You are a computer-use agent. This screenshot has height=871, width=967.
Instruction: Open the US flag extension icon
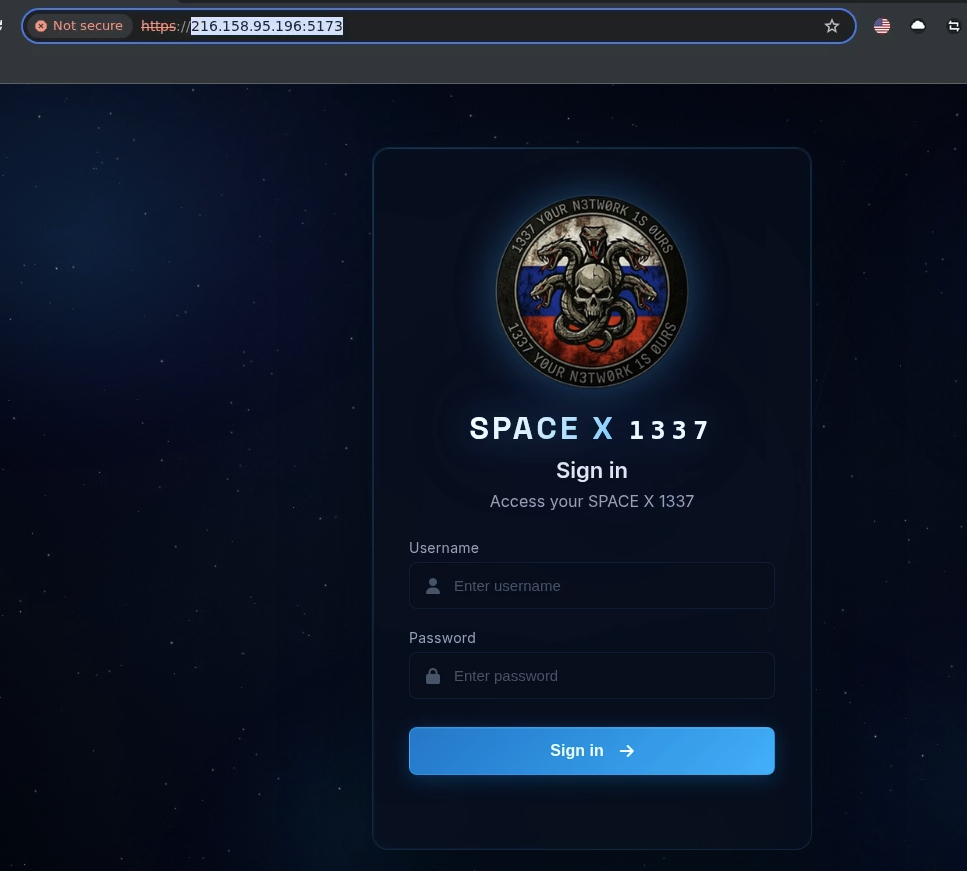[882, 26]
